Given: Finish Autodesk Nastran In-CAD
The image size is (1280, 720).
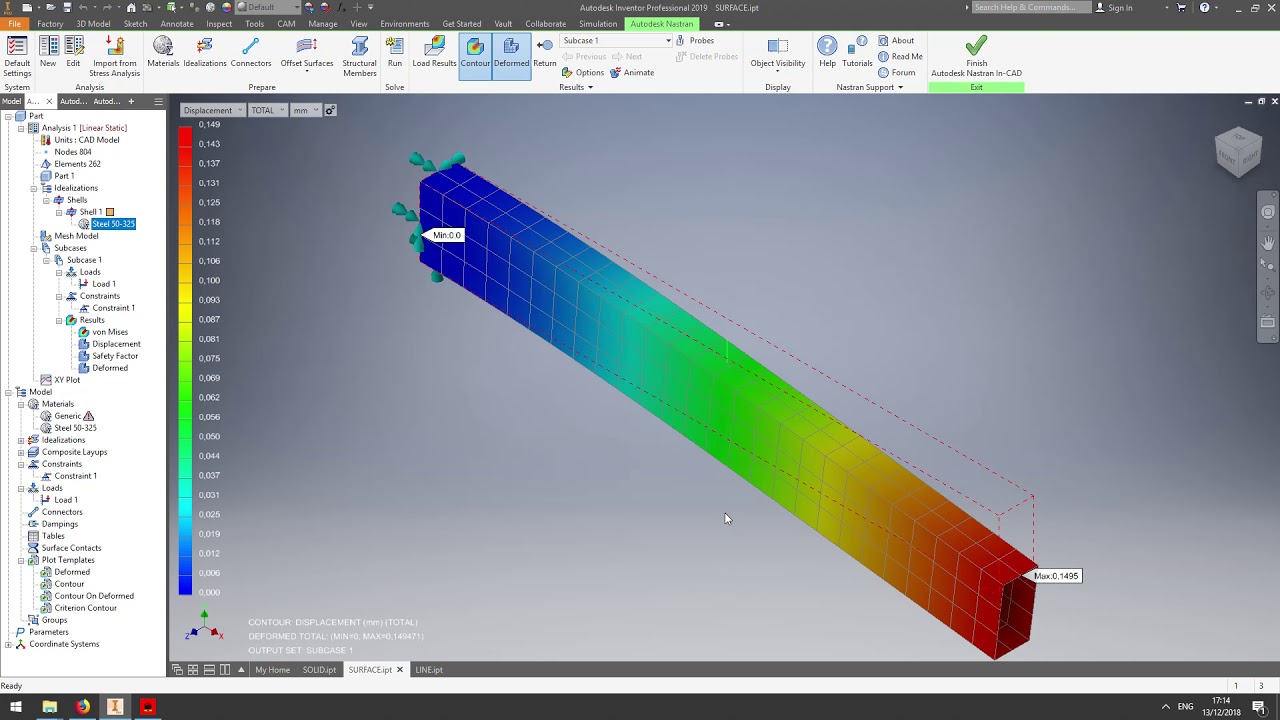Looking at the screenshot, I should click(x=976, y=56).
